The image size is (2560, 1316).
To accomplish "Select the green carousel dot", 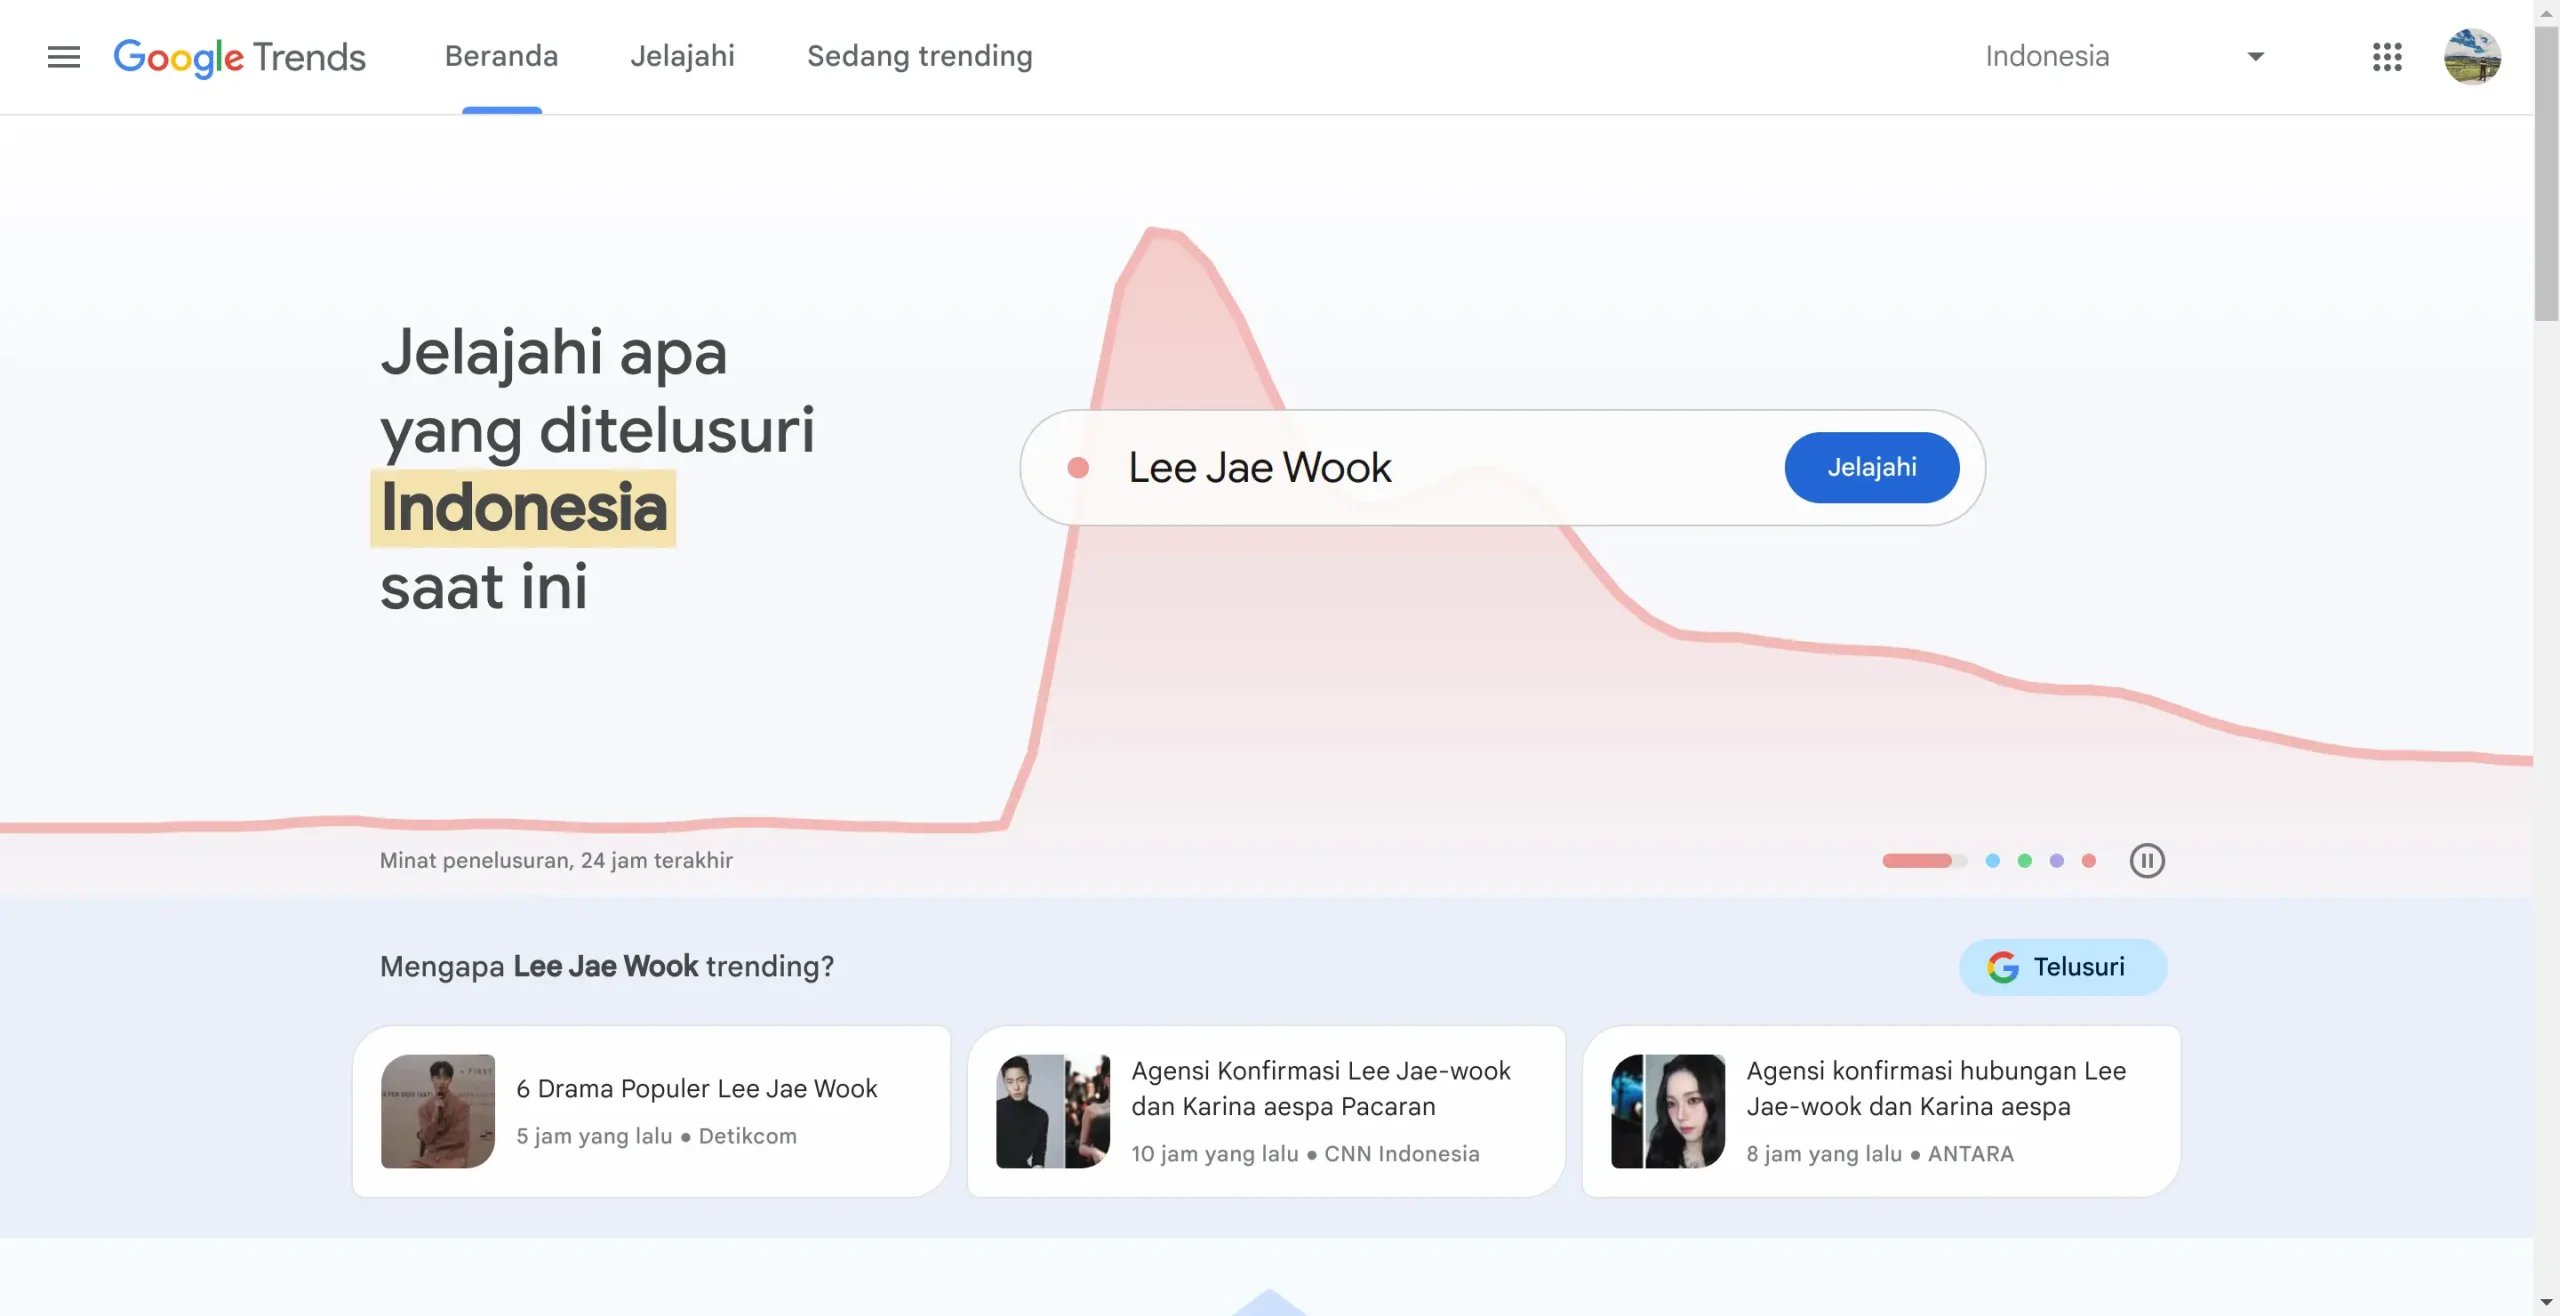I will (2024, 861).
